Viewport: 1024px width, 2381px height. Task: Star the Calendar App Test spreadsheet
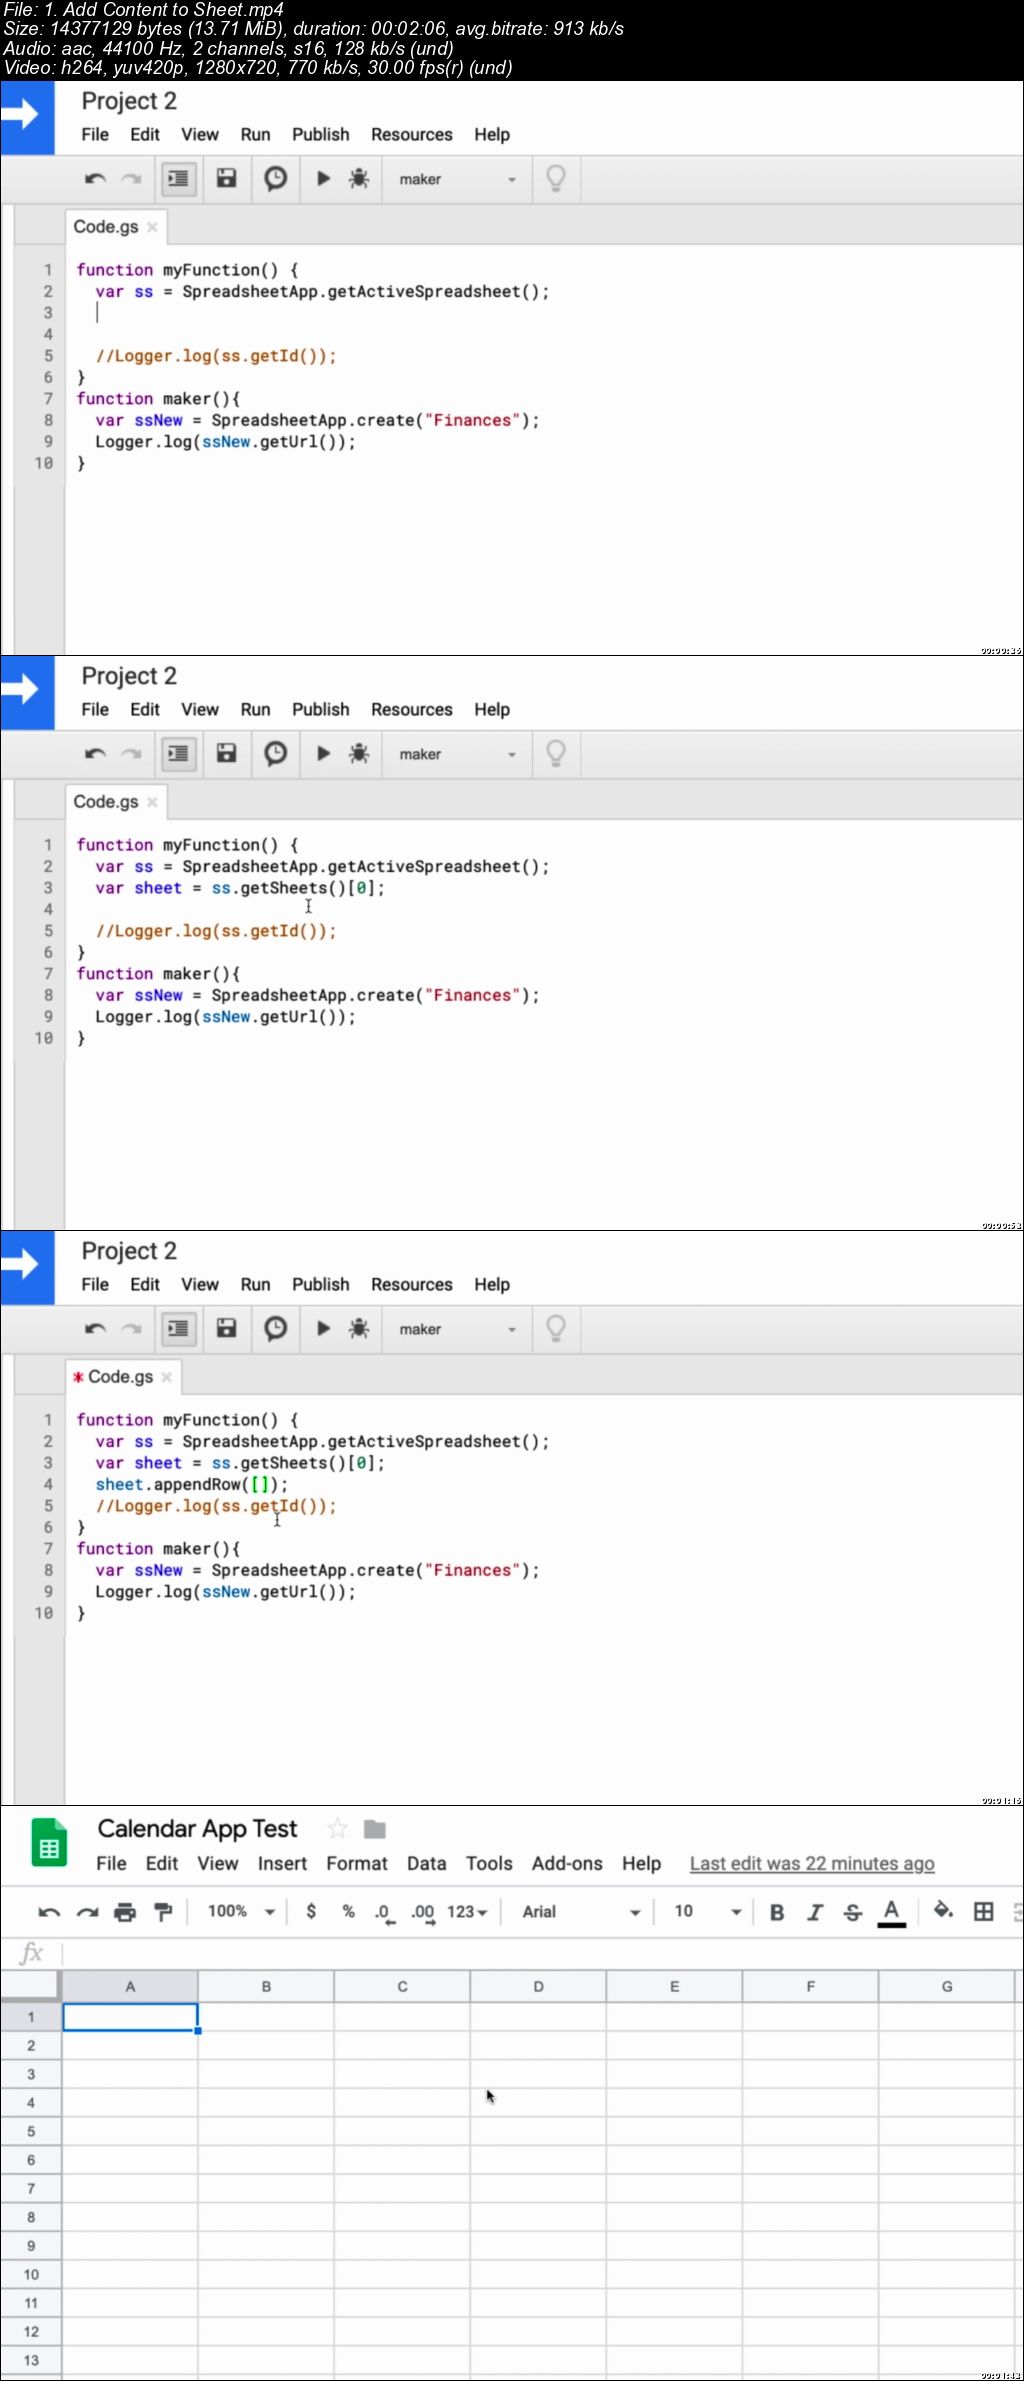click(x=338, y=1829)
